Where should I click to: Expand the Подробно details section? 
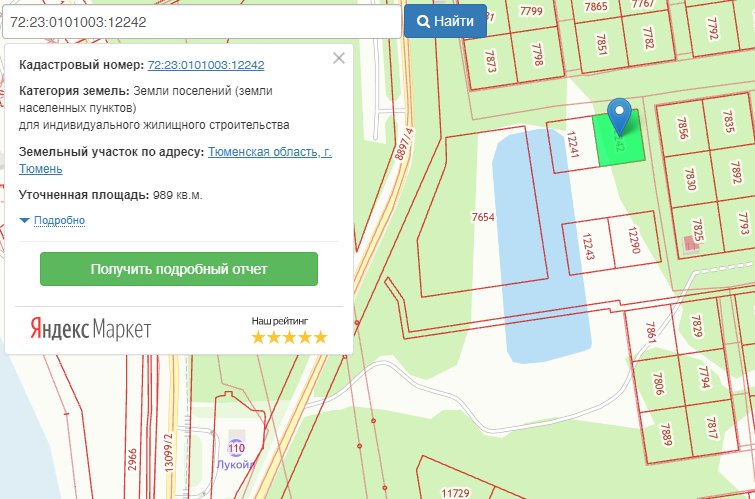tap(59, 220)
